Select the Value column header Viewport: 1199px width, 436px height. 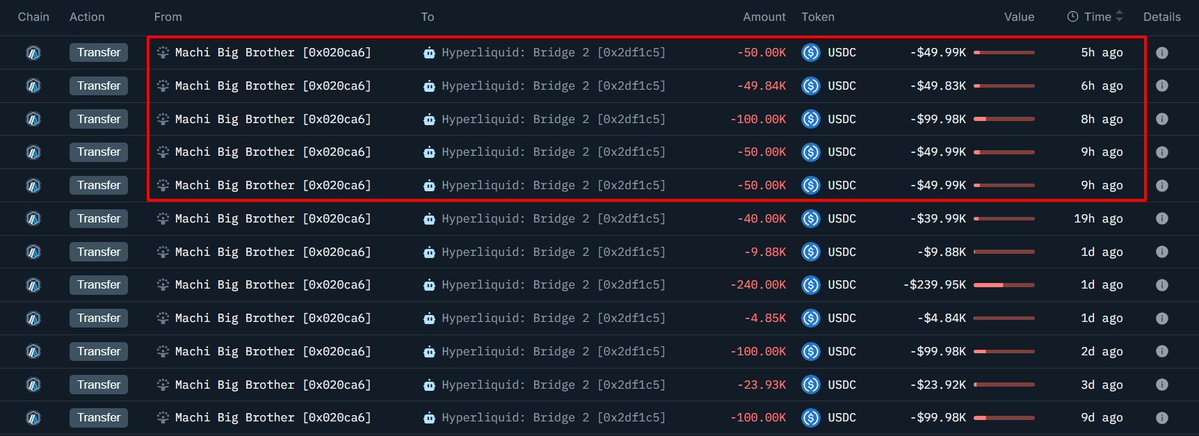click(x=1019, y=17)
